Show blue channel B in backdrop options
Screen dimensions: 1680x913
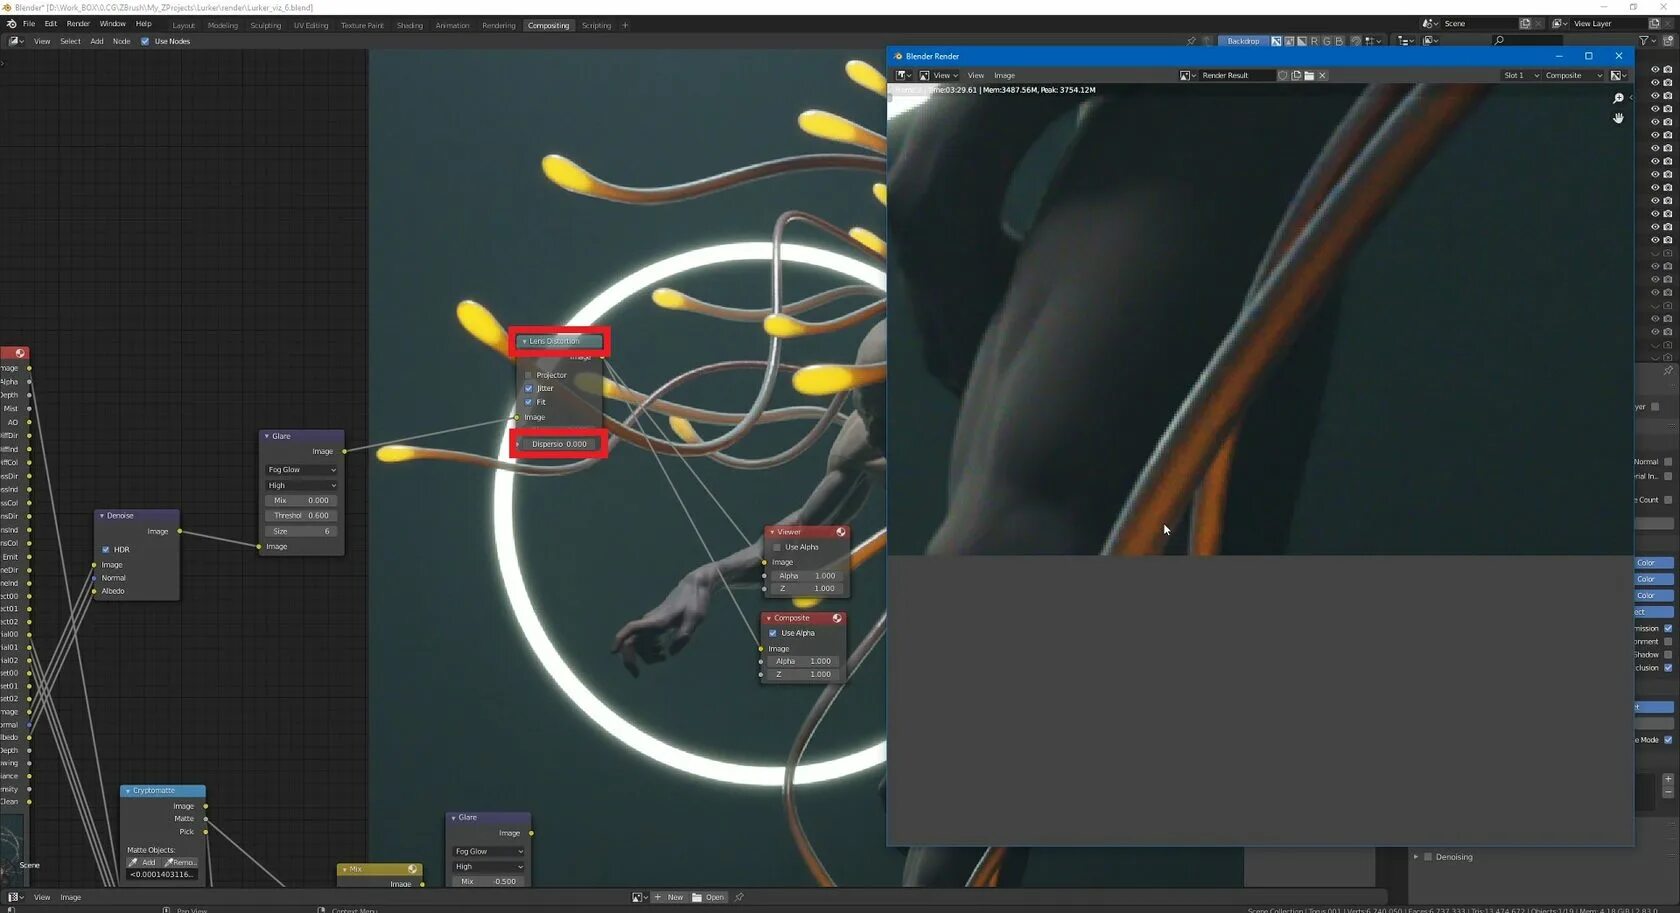tap(1339, 41)
